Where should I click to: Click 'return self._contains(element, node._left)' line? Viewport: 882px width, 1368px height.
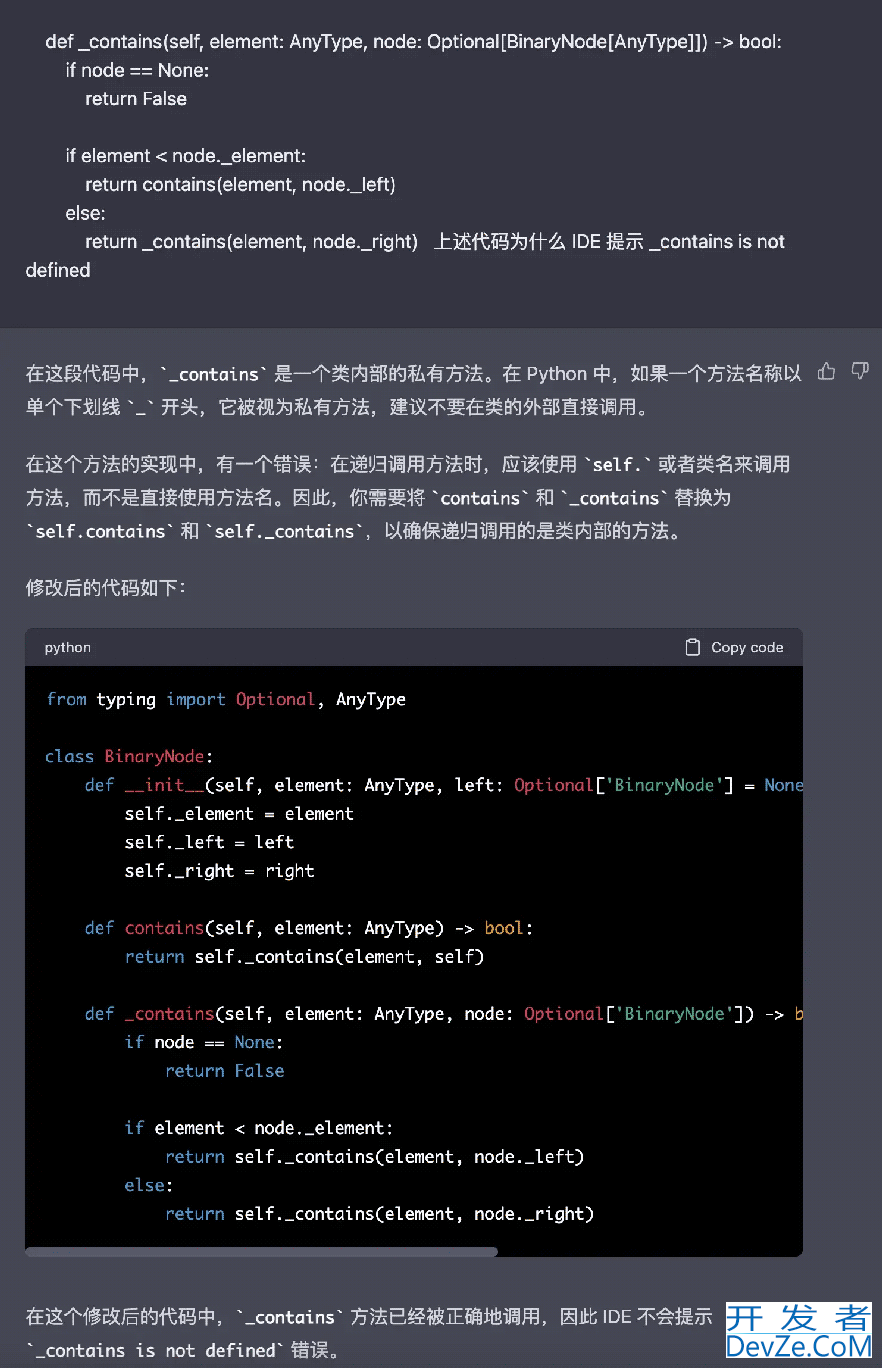[x=374, y=1156]
